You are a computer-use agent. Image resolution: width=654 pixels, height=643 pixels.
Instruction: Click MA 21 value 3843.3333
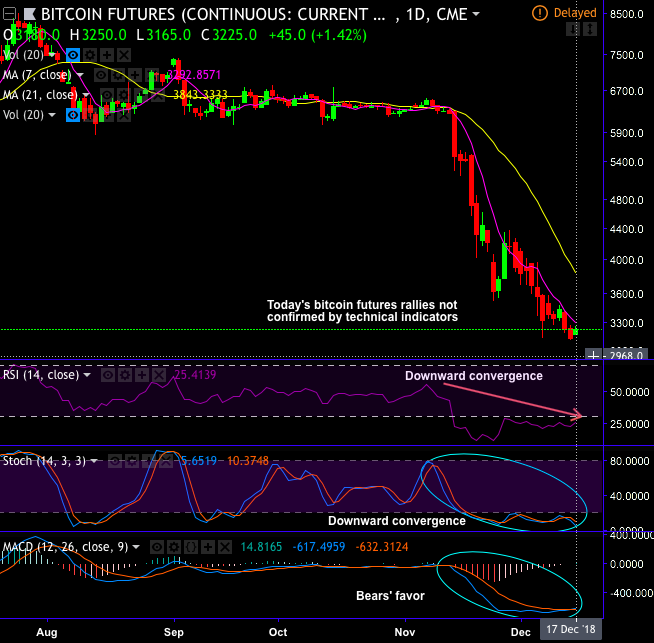pyautogui.click(x=200, y=95)
